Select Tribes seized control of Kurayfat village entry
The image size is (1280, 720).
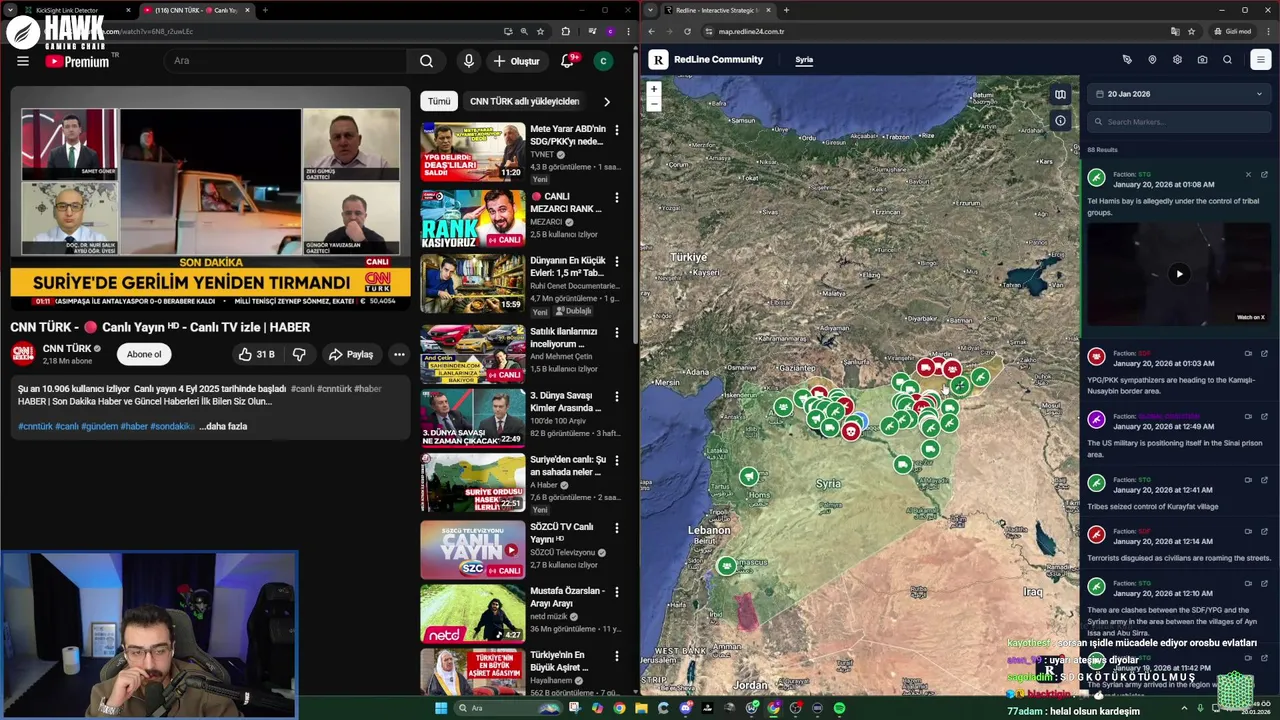(x=1179, y=492)
